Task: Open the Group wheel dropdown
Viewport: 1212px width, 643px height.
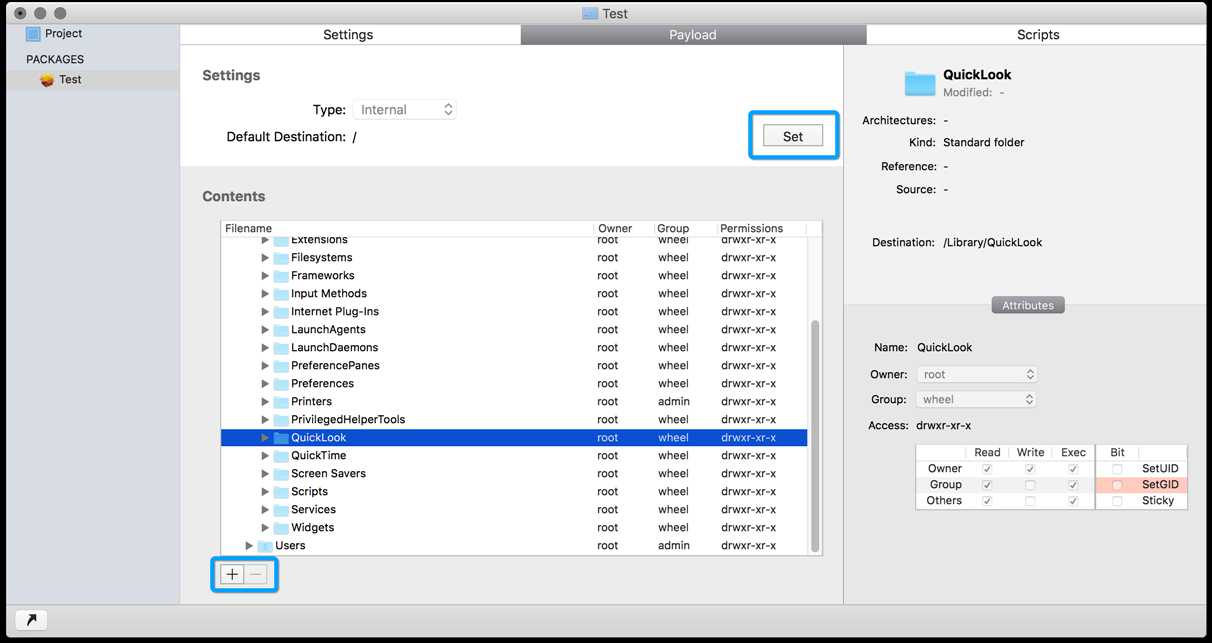Action: [x=977, y=400]
